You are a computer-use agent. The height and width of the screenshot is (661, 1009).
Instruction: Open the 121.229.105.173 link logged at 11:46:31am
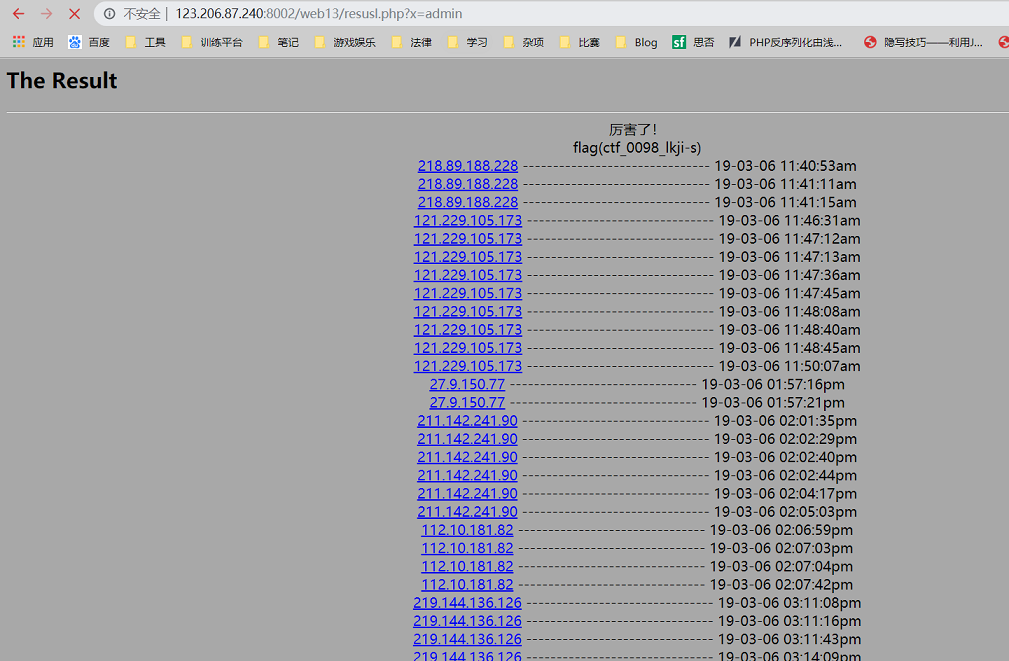pos(468,220)
